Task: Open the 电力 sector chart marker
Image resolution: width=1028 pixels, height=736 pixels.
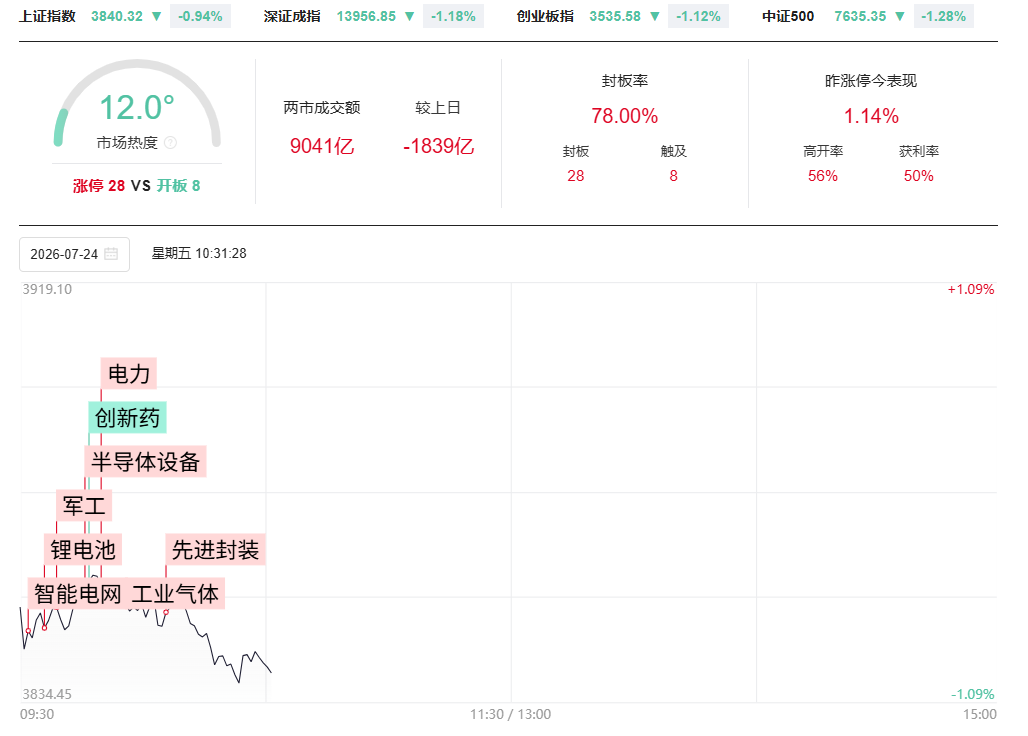Action: click(128, 374)
